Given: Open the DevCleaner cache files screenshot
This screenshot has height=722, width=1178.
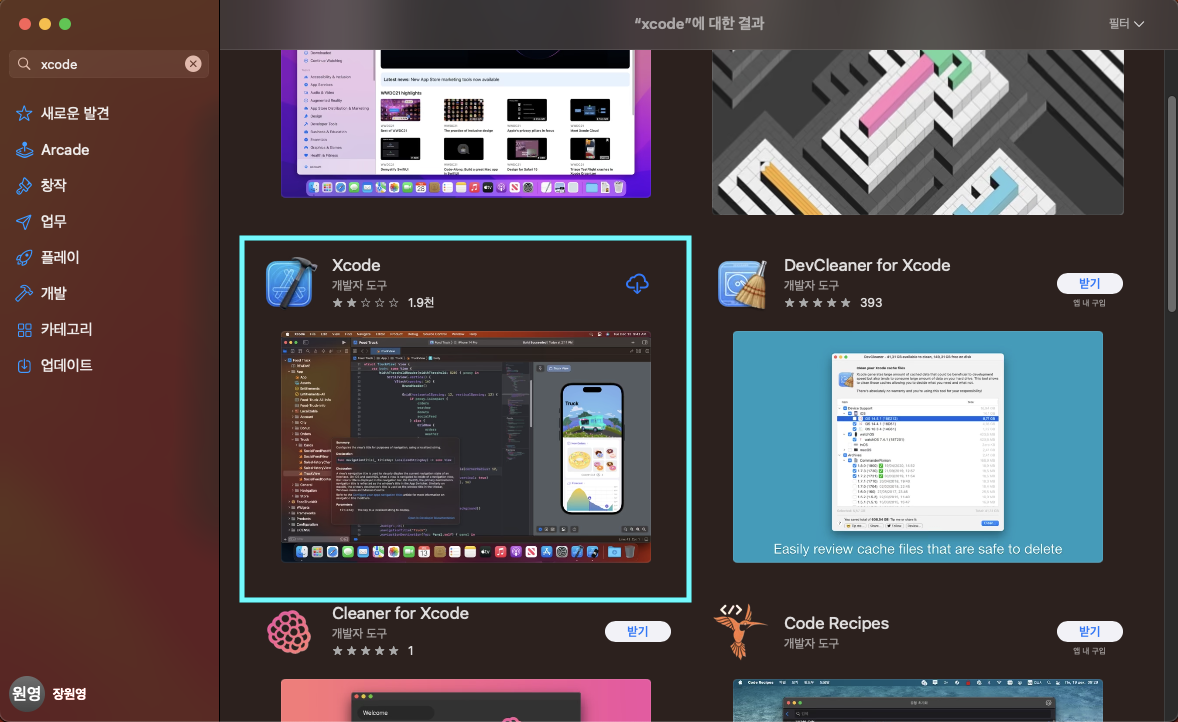Looking at the screenshot, I should [x=917, y=446].
